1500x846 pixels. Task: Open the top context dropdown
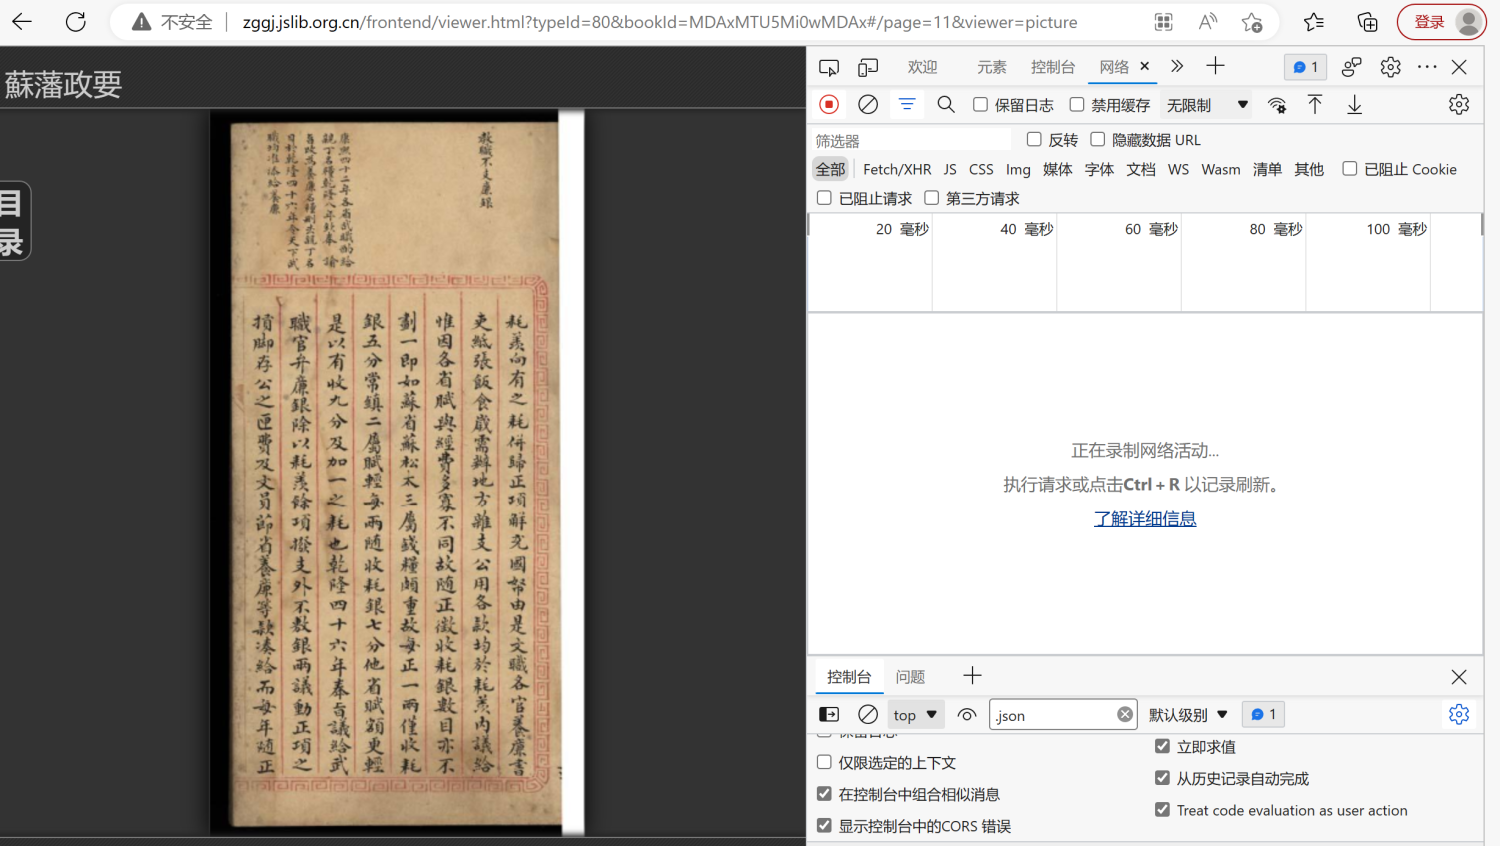point(915,715)
